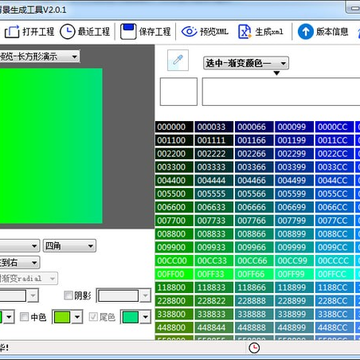Image resolution: width=360 pixels, height=360 pixels.
Task: Click the 尾色 teal-green color swatch
Action: click(130, 317)
